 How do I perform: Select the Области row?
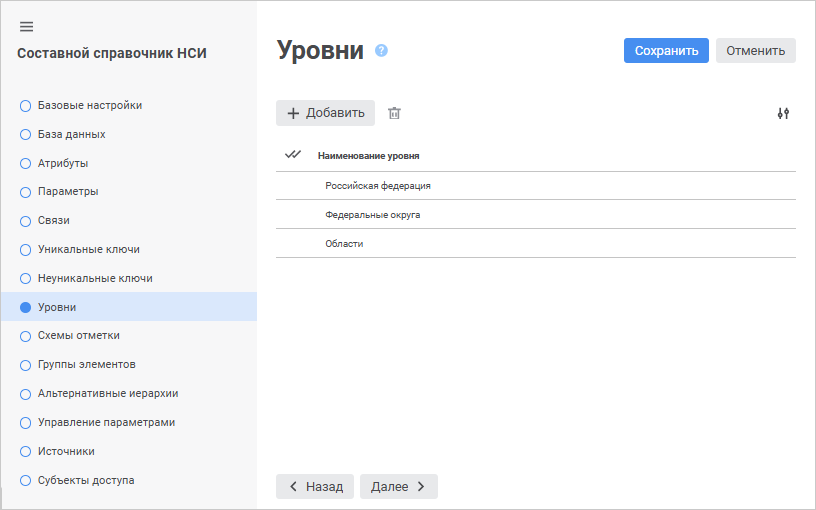pyautogui.click(x=536, y=244)
